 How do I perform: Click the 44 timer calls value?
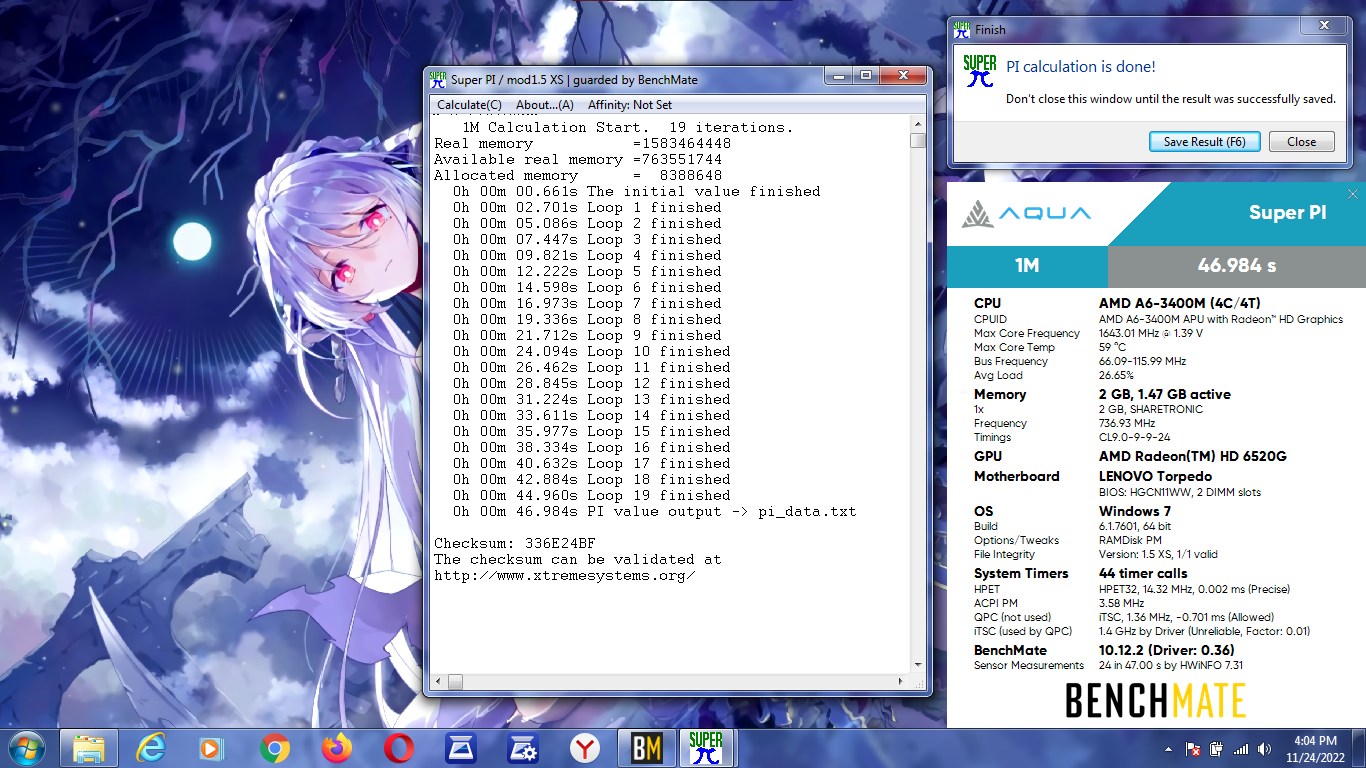pos(1143,573)
